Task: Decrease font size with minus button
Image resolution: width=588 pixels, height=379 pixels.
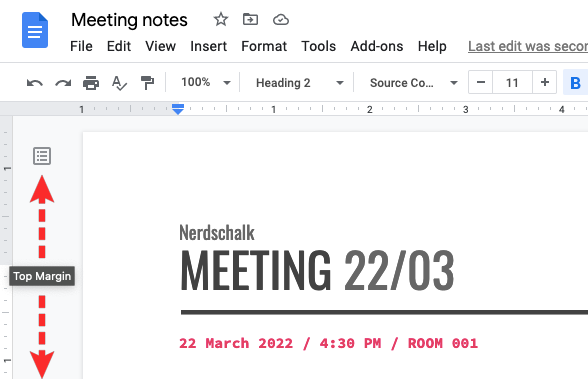Action: click(481, 82)
